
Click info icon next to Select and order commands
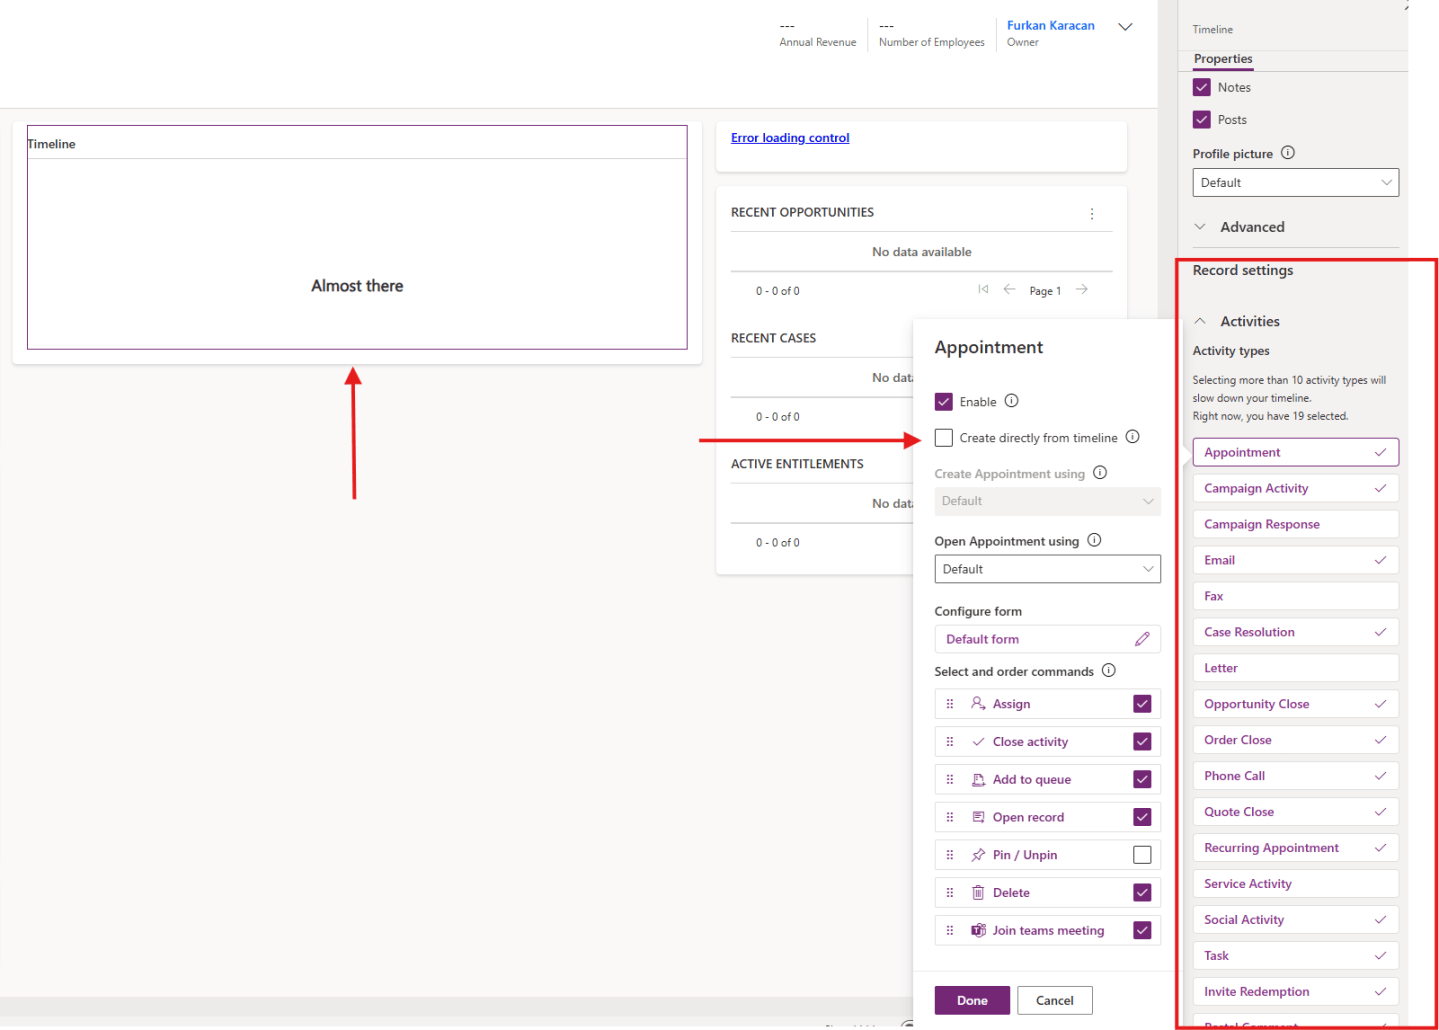coord(1109,671)
